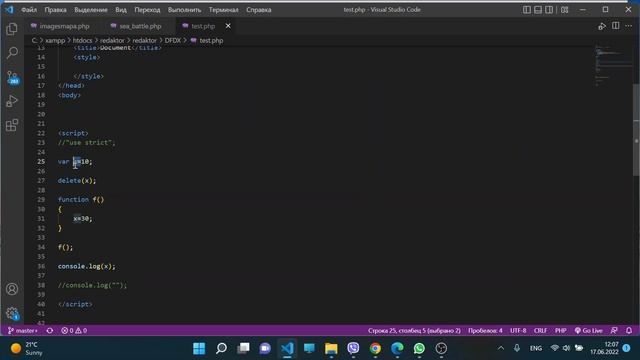
Task: Open the Выполнить menu
Action: pyautogui.click(x=184, y=9)
